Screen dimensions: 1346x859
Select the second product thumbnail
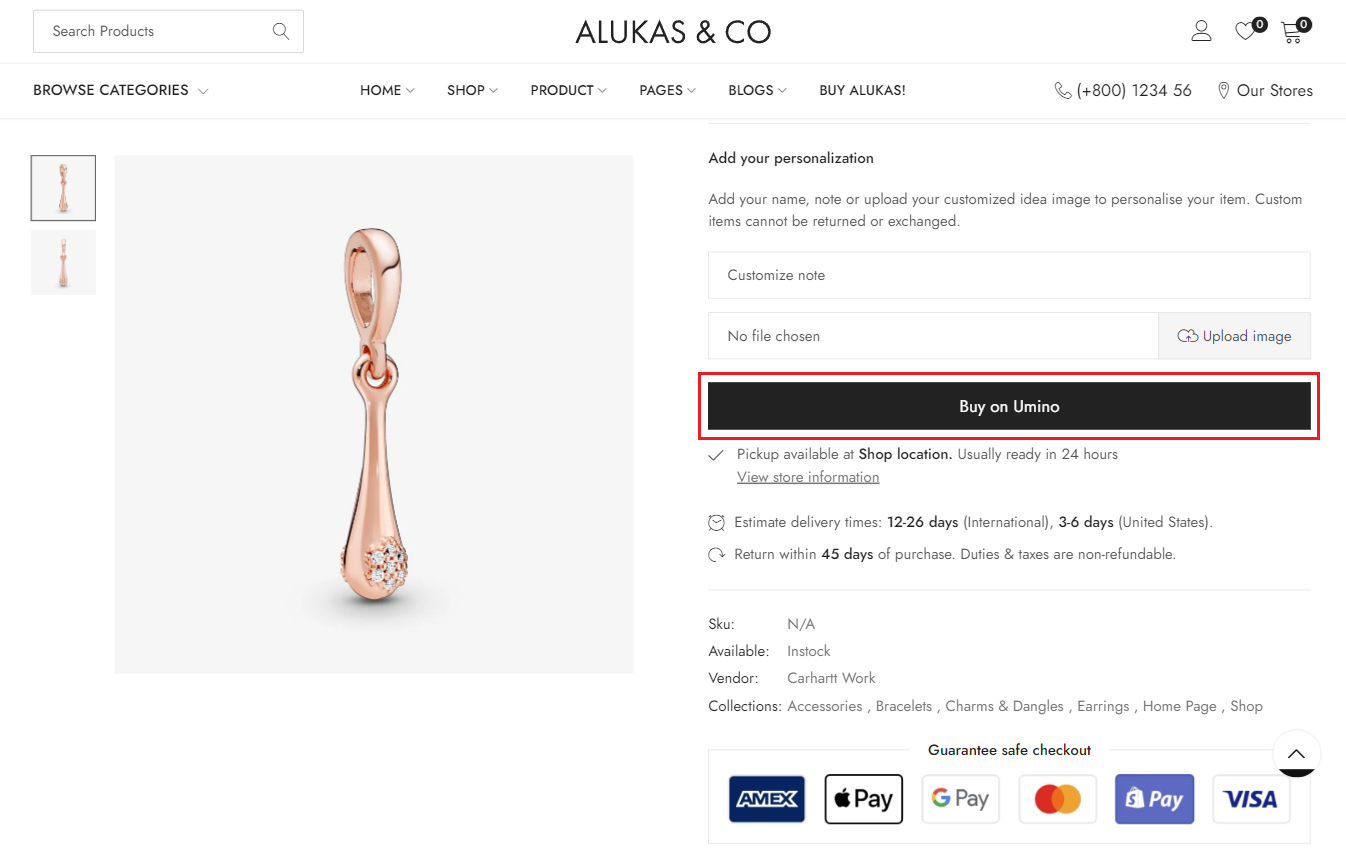(63, 263)
